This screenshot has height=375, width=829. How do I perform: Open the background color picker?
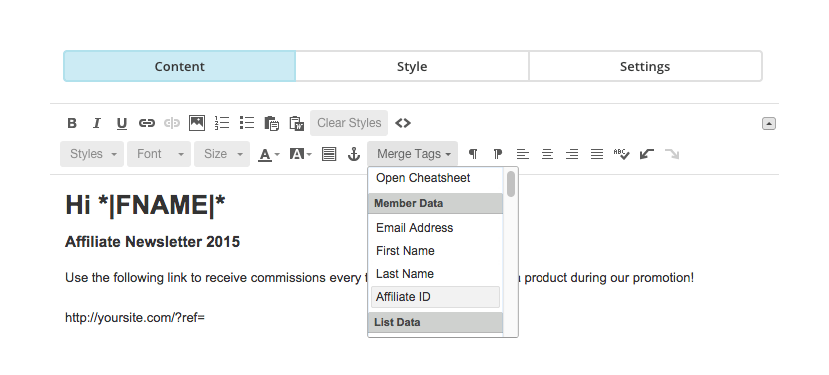tap(300, 154)
